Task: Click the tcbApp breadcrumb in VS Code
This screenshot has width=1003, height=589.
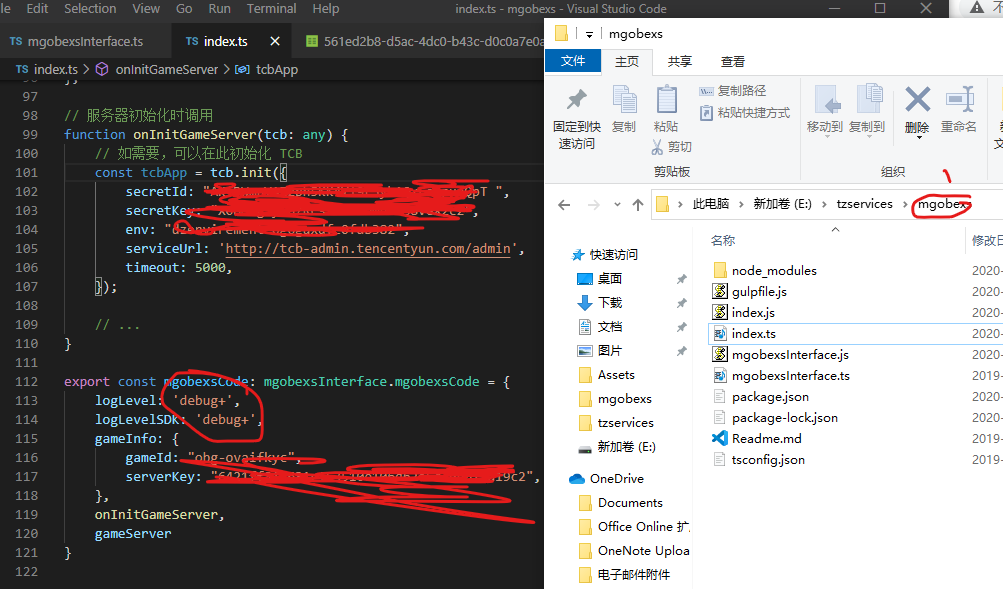Action: (x=277, y=70)
